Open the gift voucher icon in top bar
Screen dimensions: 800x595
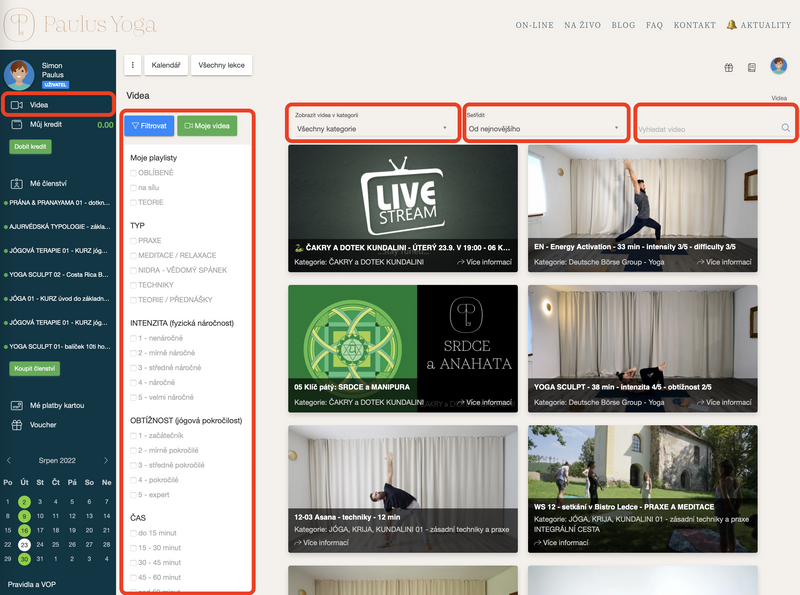click(x=729, y=67)
